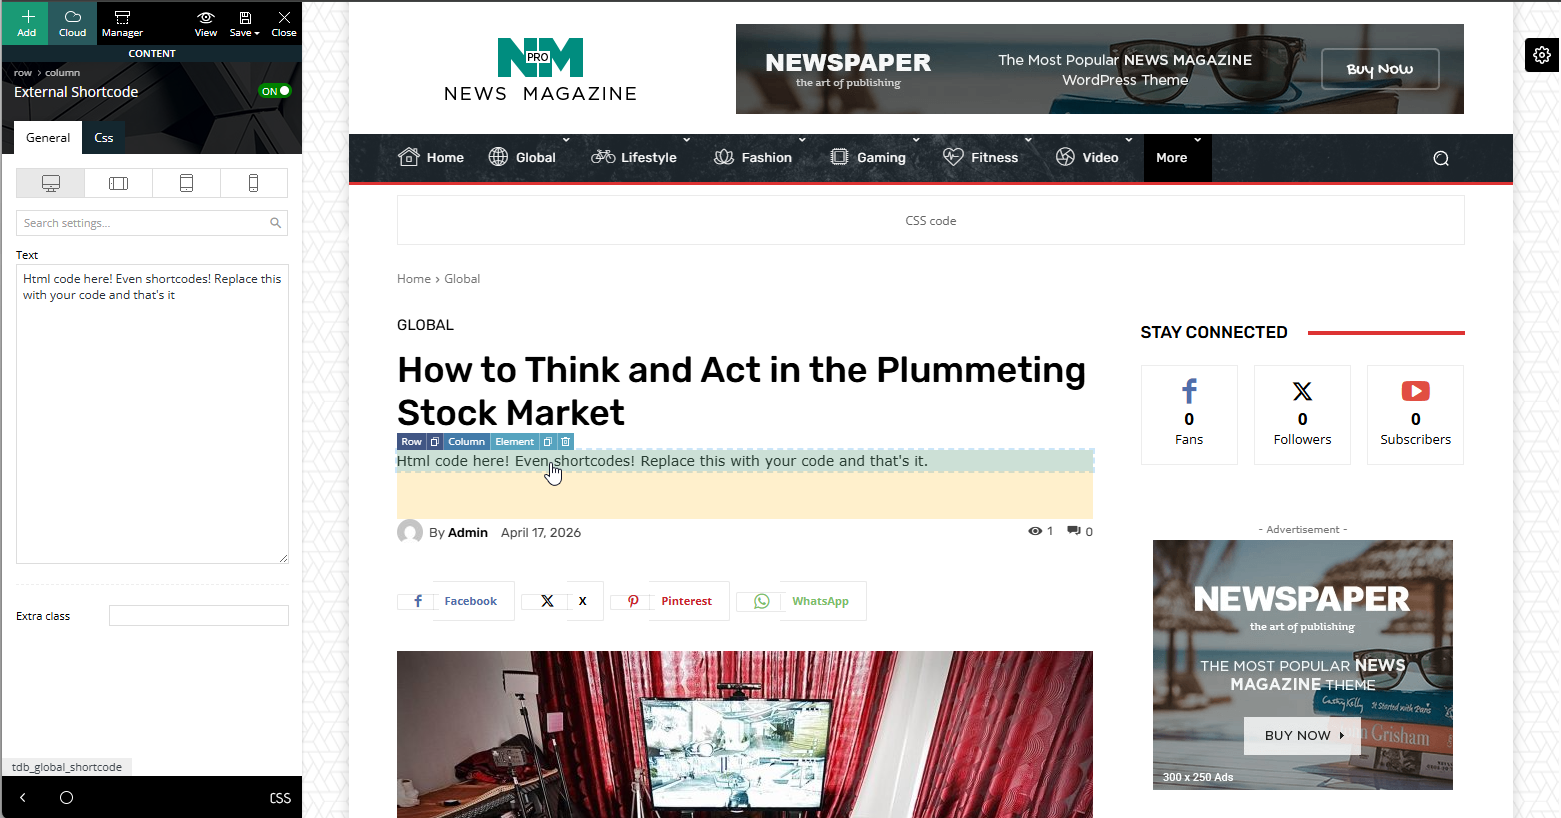The width and height of the screenshot is (1561, 818).
Task: Select the tablet portrait viewport icon
Action: (186, 183)
